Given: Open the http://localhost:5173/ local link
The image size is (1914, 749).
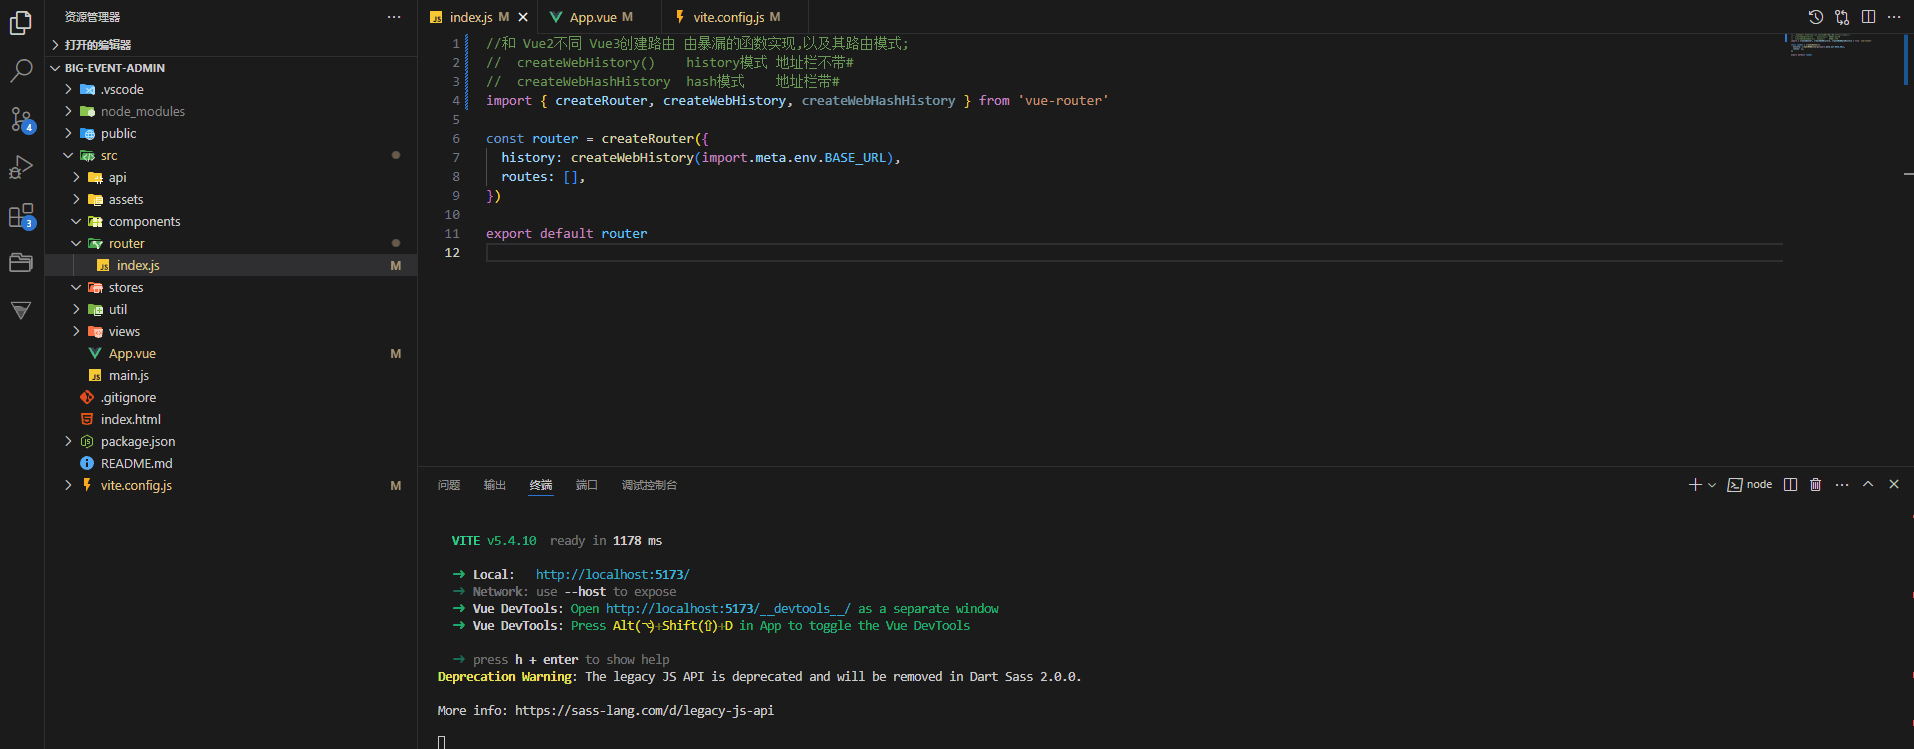Looking at the screenshot, I should (612, 575).
